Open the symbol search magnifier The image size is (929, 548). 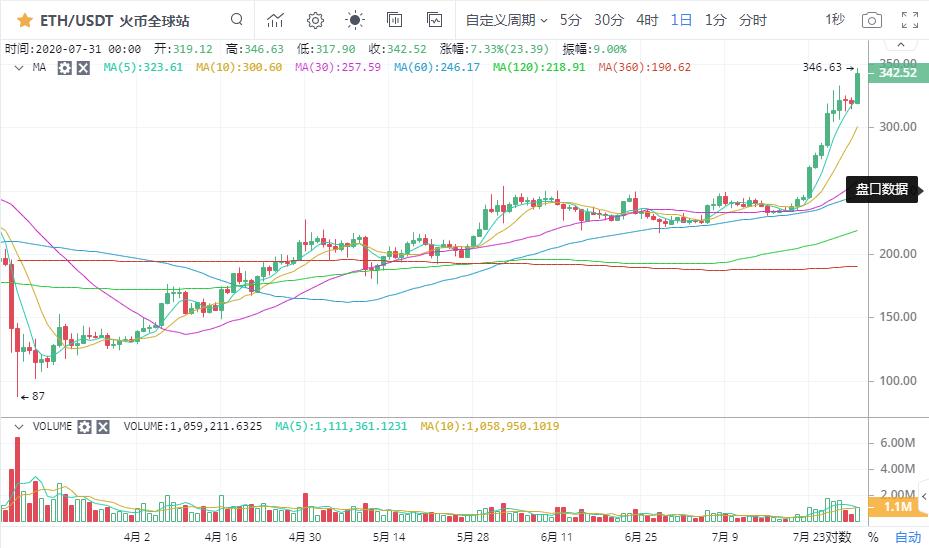[x=236, y=20]
